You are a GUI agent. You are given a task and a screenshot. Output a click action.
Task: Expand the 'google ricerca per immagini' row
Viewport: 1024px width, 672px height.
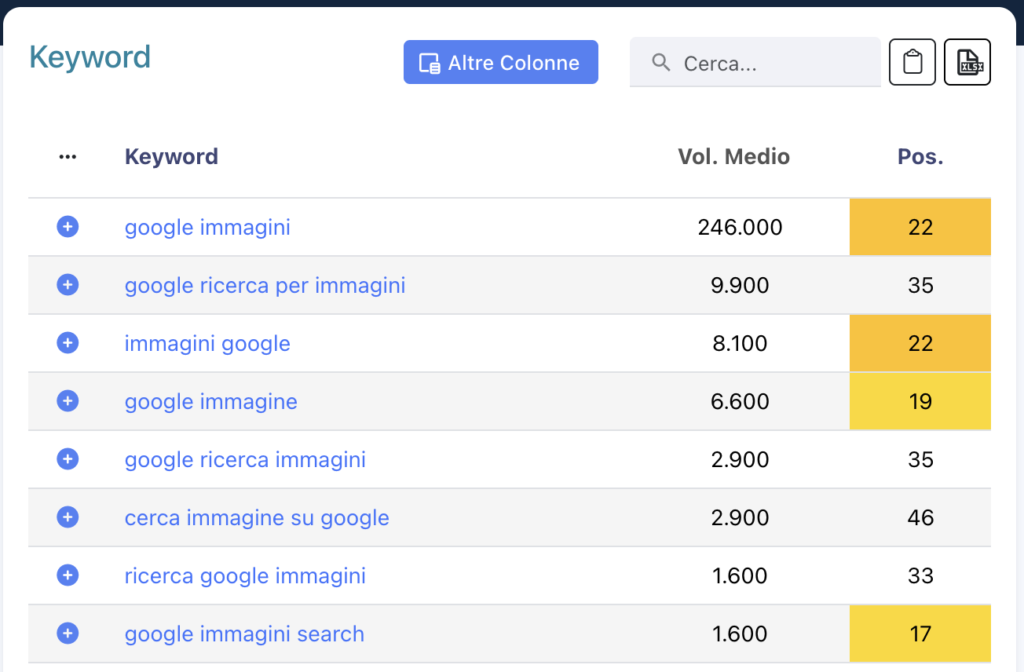click(x=67, y=285)
